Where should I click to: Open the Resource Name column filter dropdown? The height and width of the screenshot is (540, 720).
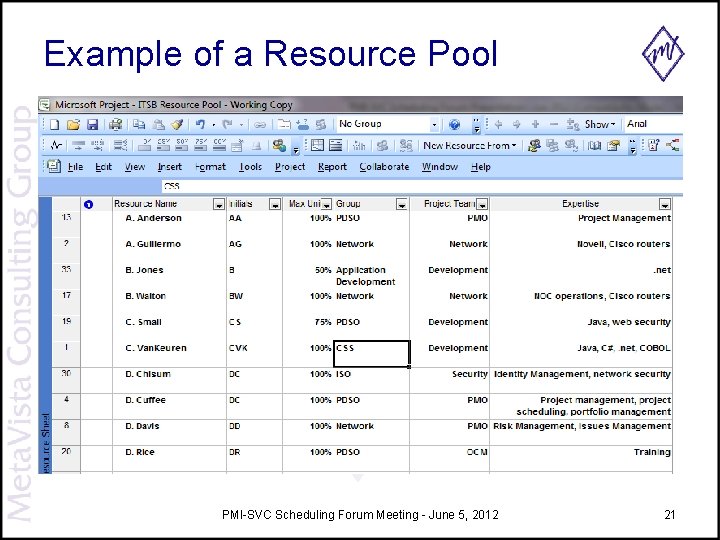click(x=219, y=205)
